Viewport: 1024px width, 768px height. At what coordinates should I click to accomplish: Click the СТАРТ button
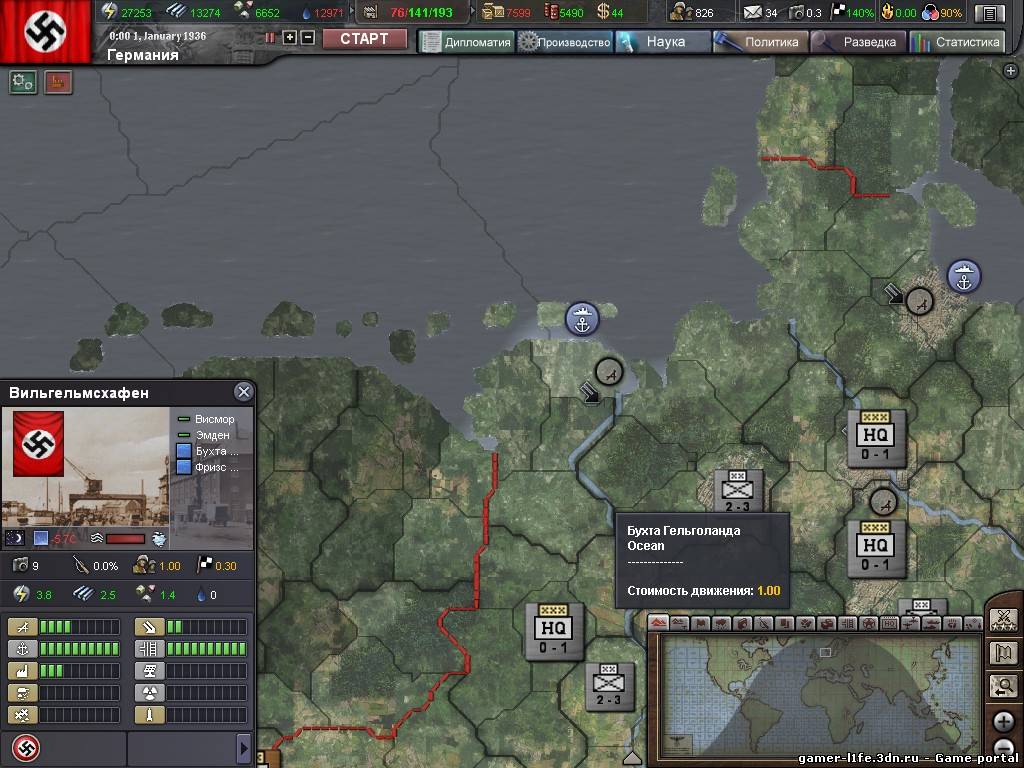tap(364, 40)
